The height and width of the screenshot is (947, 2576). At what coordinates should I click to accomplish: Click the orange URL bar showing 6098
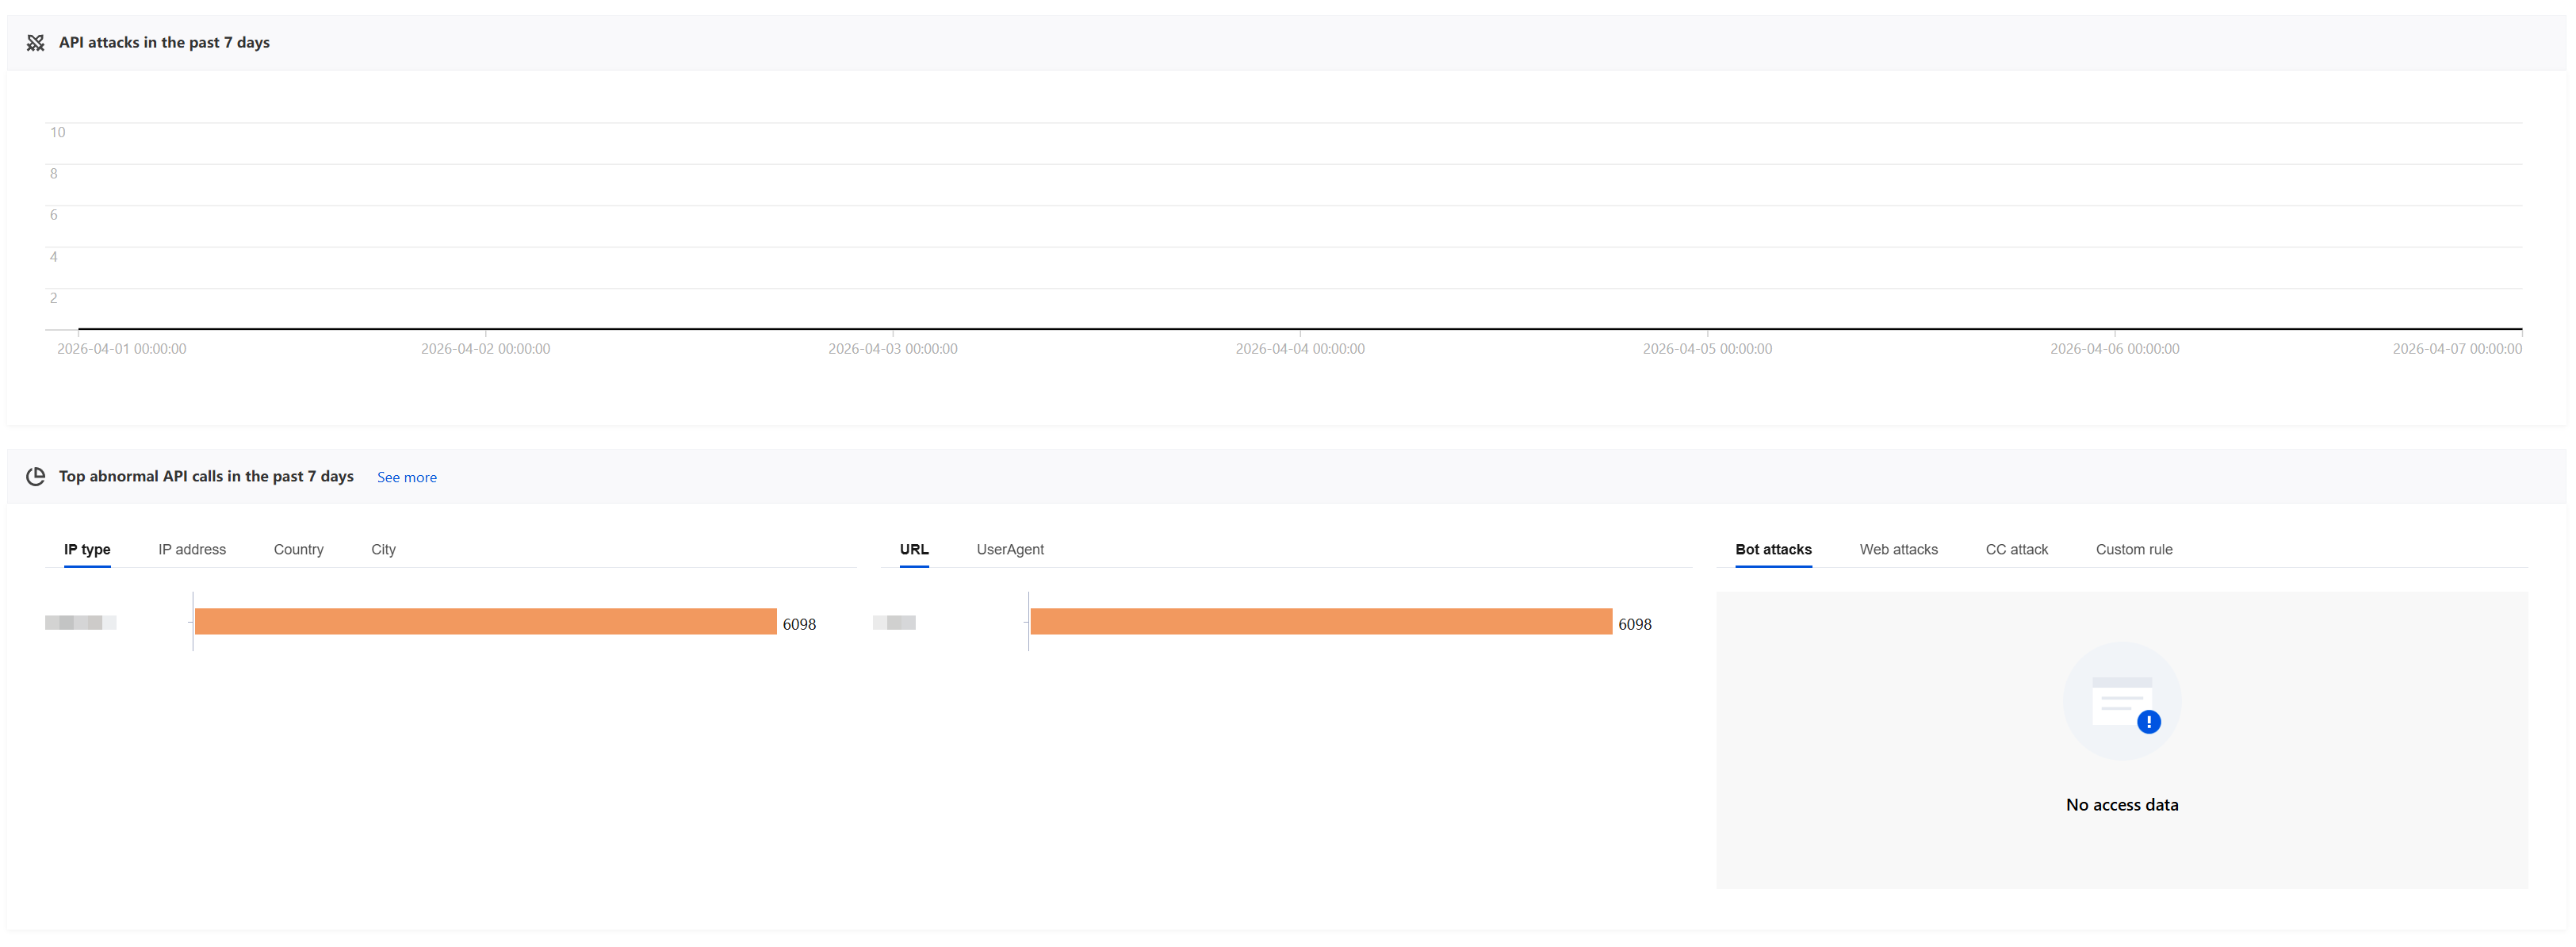click(1320, 621)
